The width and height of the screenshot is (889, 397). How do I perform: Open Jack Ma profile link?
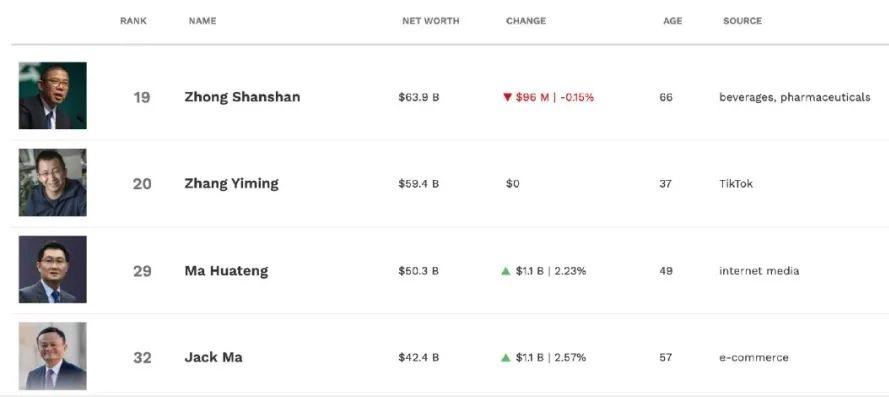(213, 358)
